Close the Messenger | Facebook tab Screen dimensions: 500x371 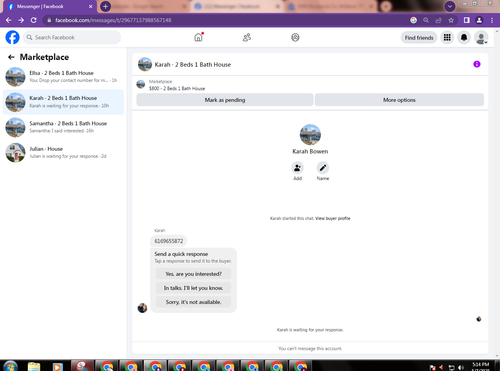pos(91,6)
